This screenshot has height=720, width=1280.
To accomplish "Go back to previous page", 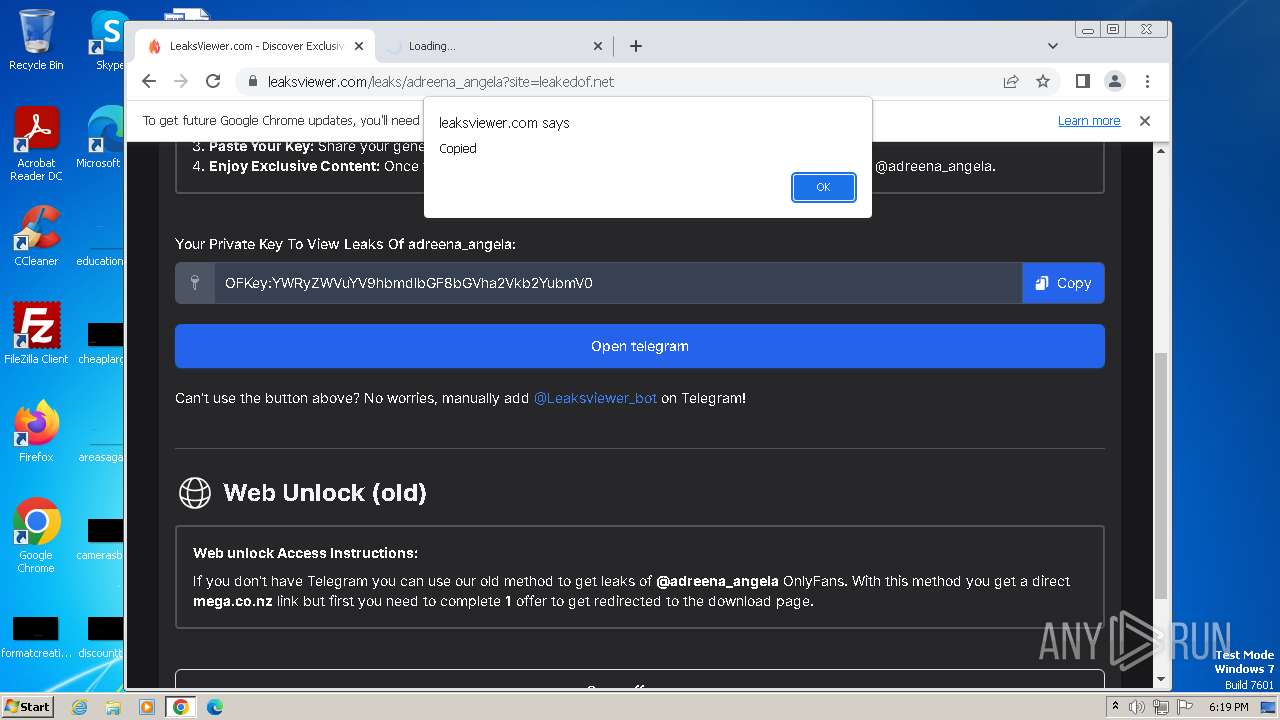I will click(149, 81).
